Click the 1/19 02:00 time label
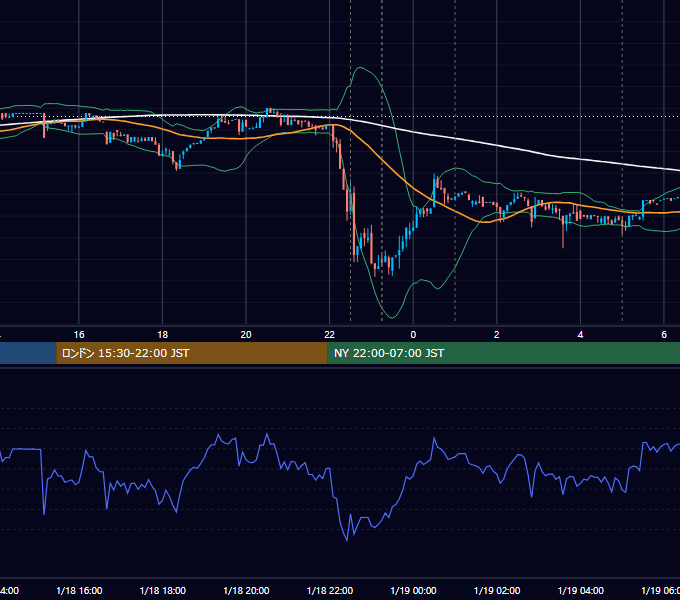680x600 pixels. (497, 590)
